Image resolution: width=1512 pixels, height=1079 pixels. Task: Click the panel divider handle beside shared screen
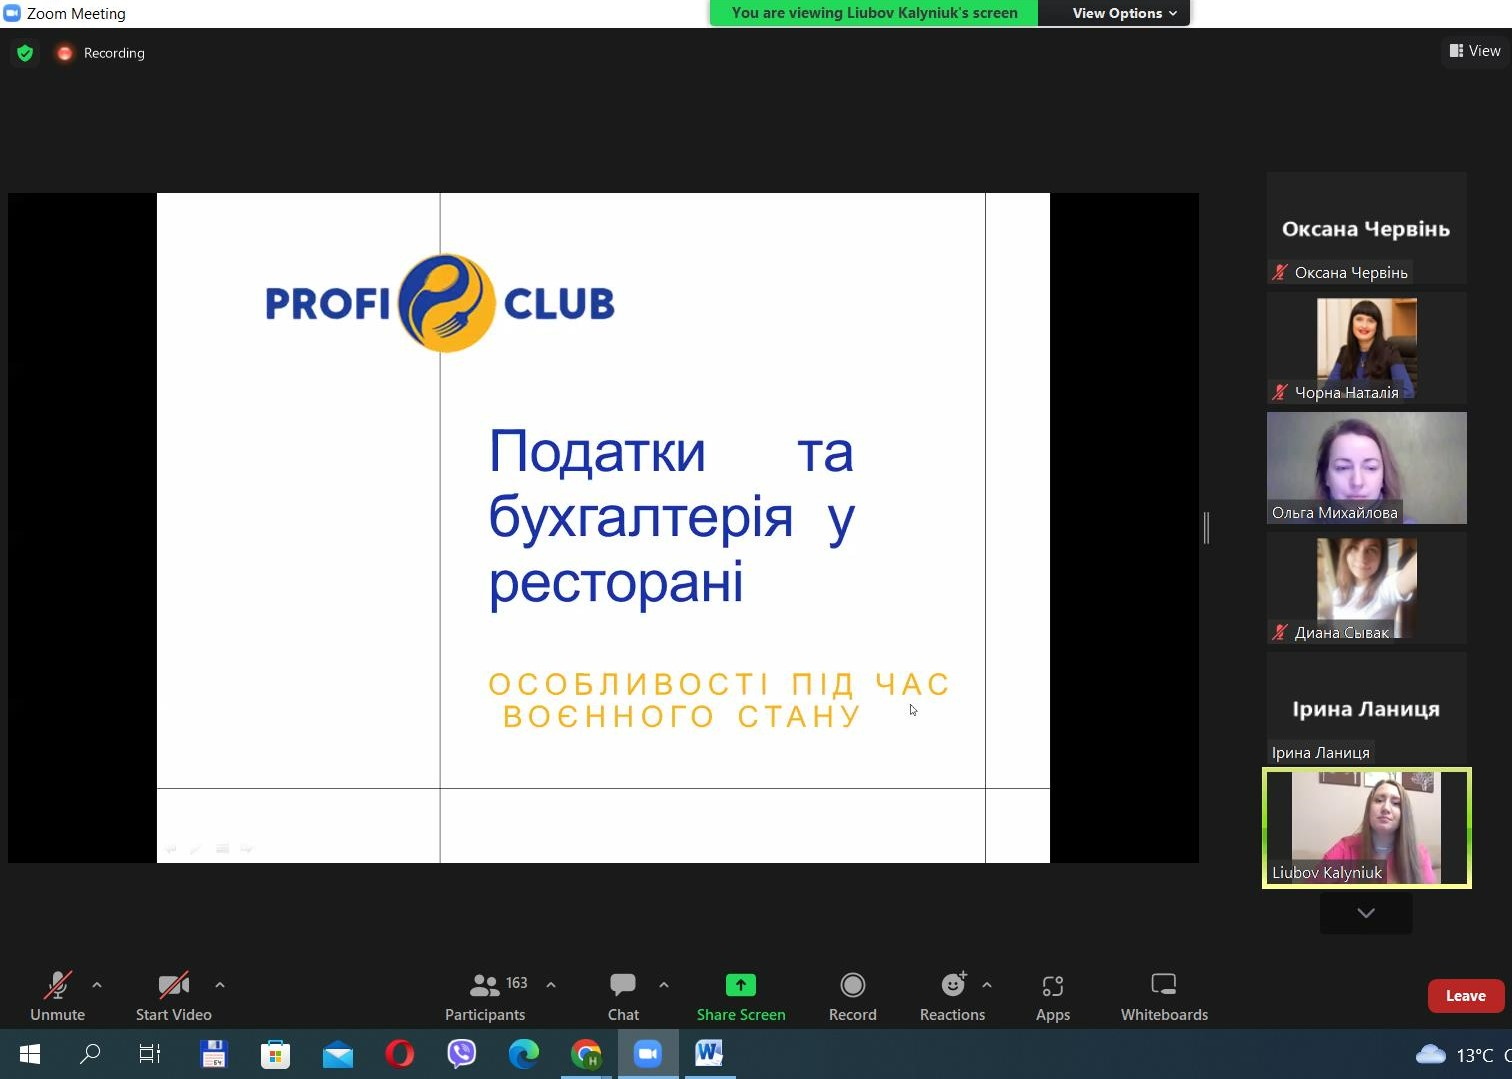pyautogui.click(x=1206, y=527)
